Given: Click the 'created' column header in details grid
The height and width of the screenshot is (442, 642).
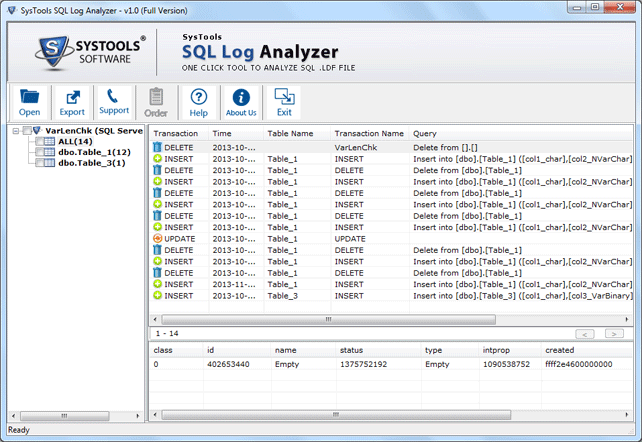Looking at the screenshot, I should point(587,350).
